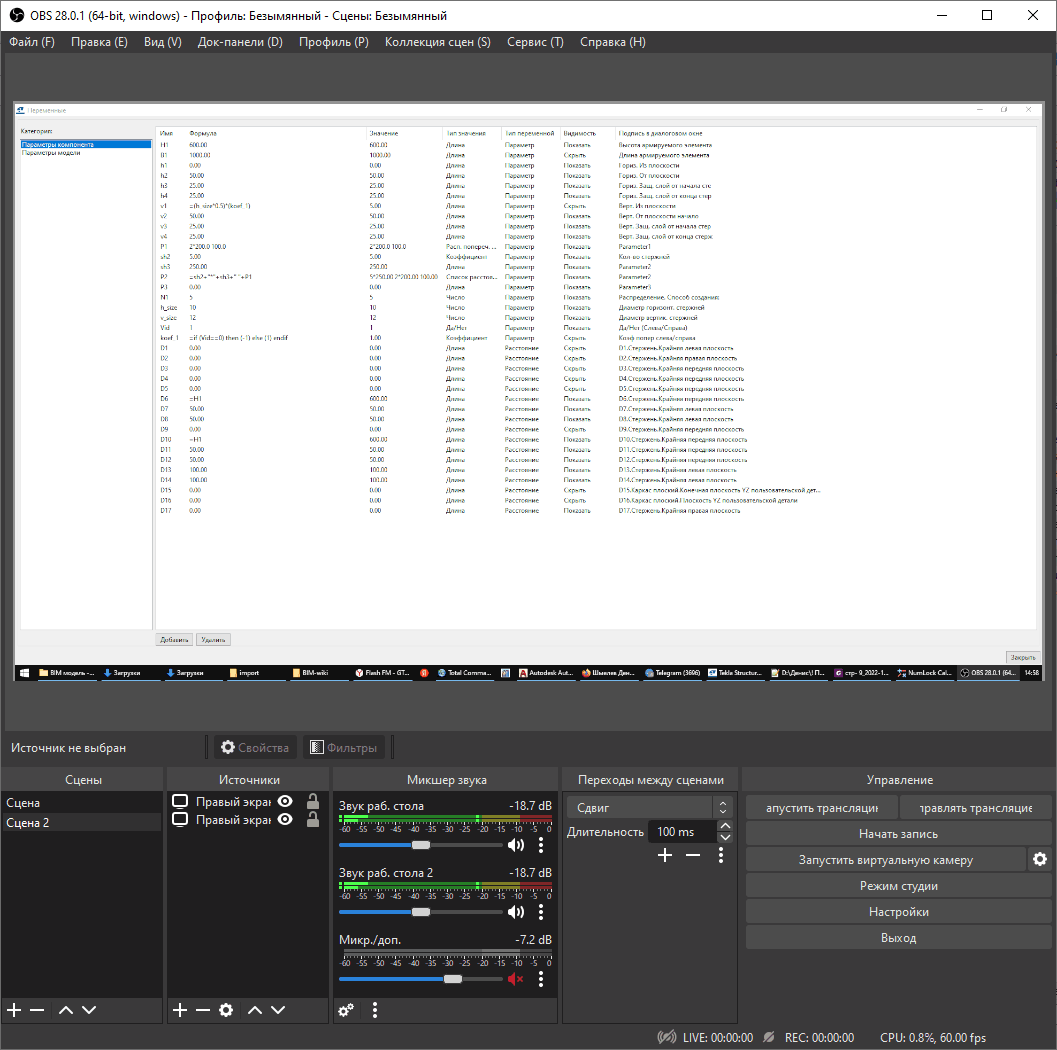Toggle lock on second Правый экран source
This screenshot has height=1050, width=1057.
[313, 819]
